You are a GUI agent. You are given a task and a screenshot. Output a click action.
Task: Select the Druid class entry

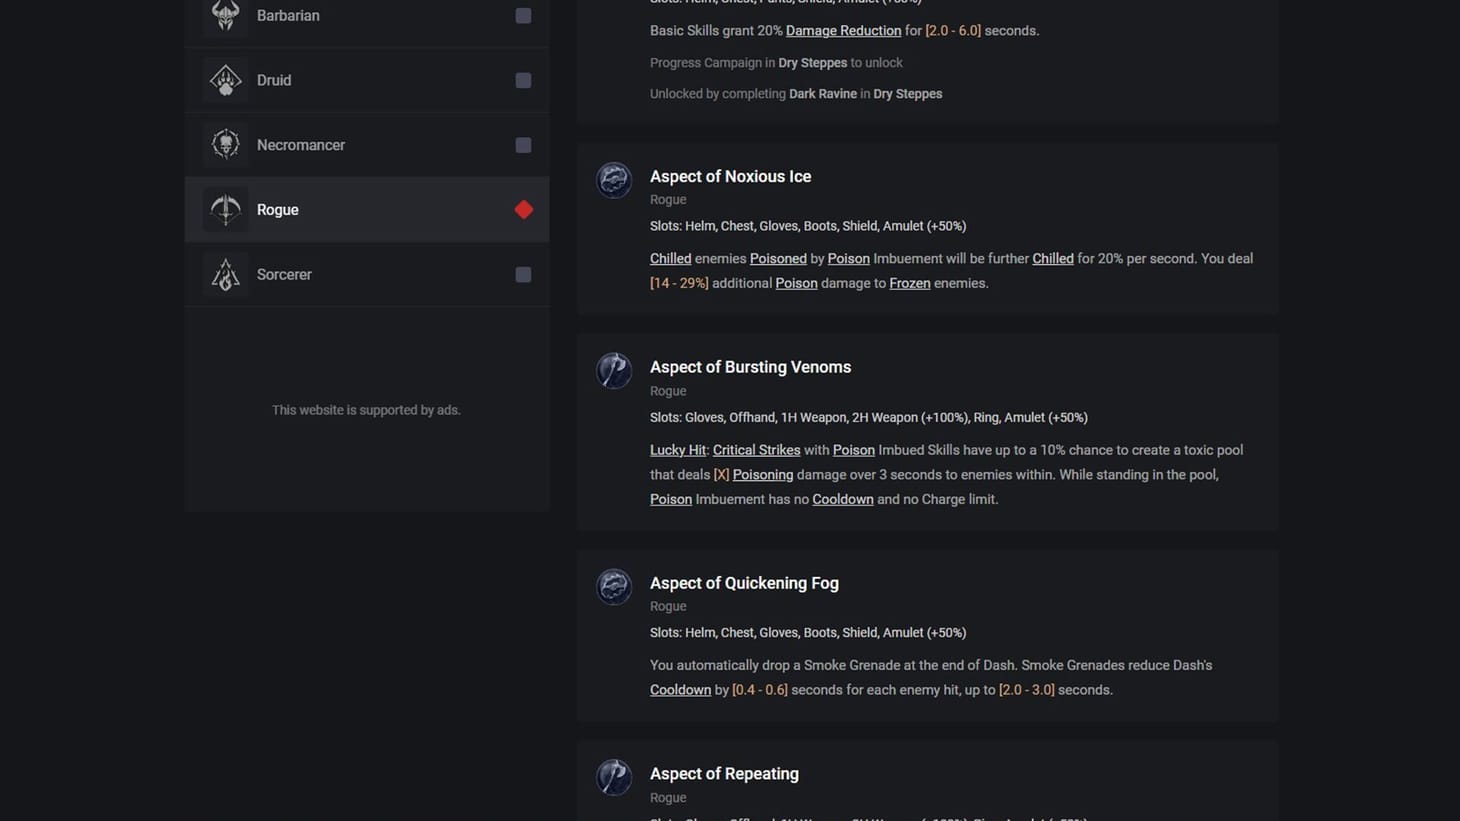[x=367, y=80]
